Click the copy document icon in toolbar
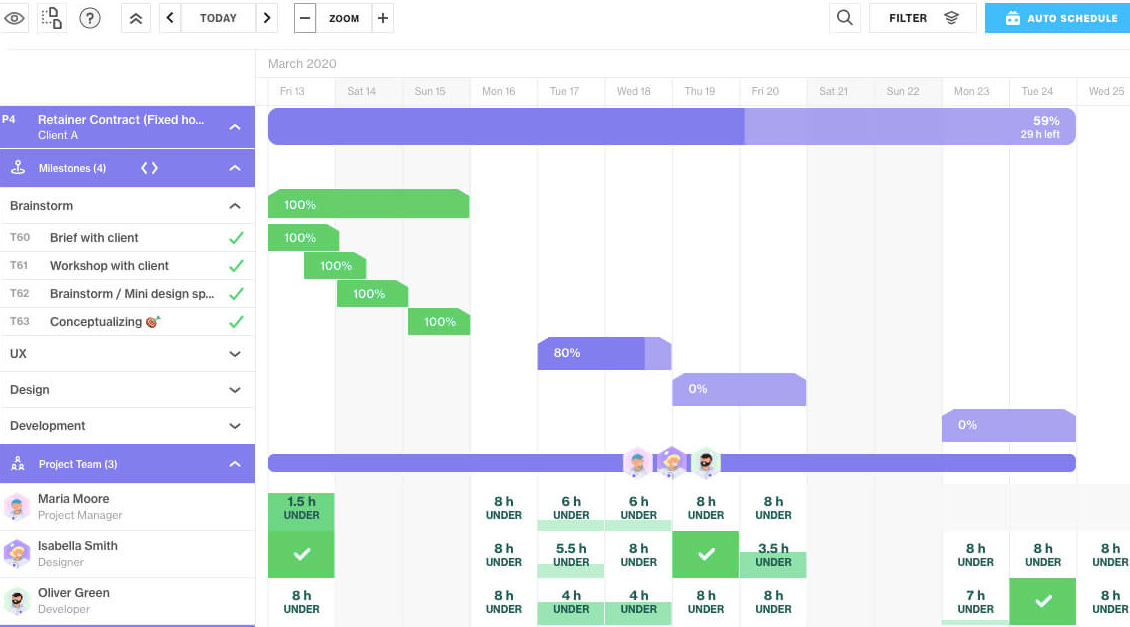Screen dimensions: 1130x627 tap(52, 18)
